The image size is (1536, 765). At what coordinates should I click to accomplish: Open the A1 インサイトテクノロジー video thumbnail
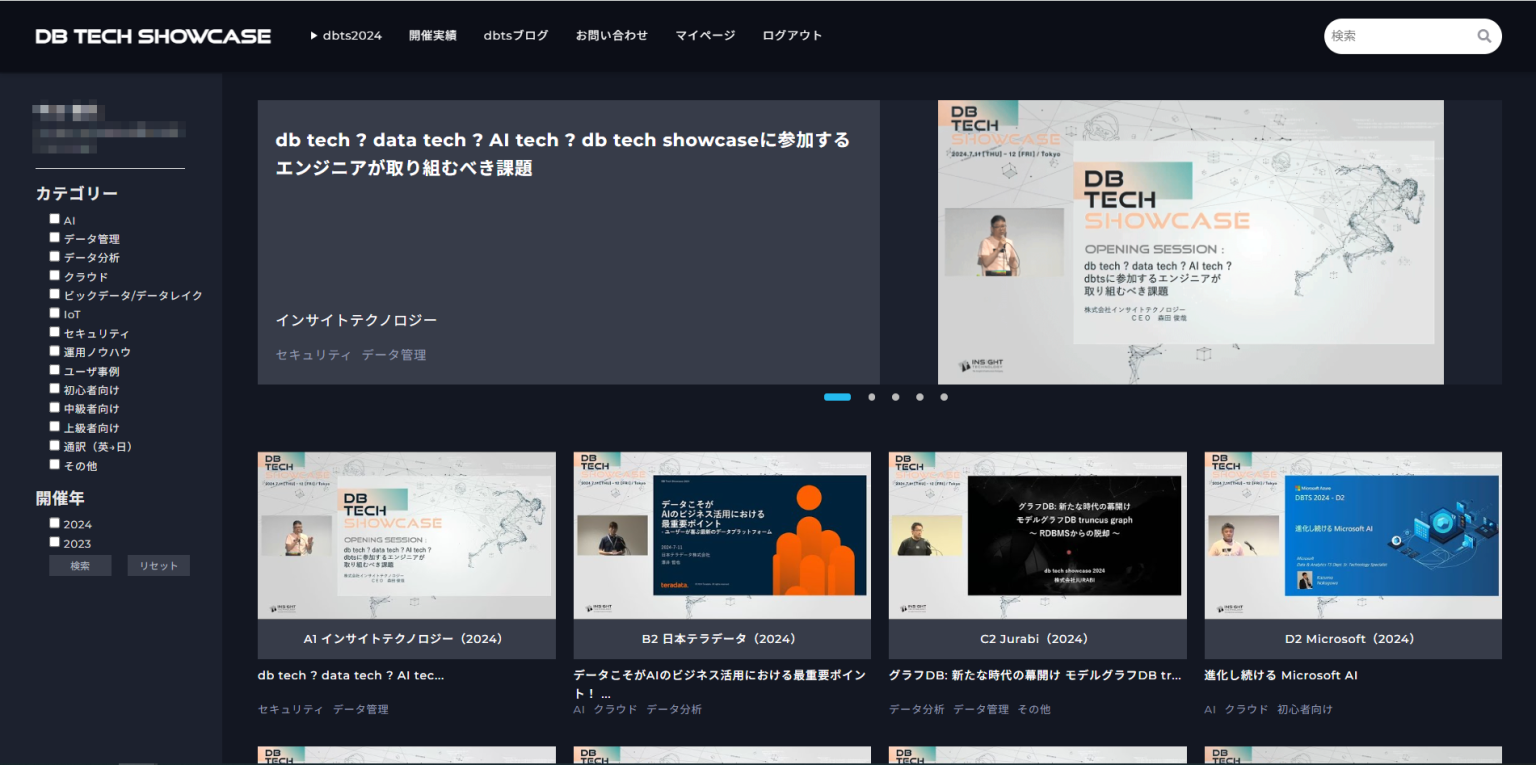[406, 535]
